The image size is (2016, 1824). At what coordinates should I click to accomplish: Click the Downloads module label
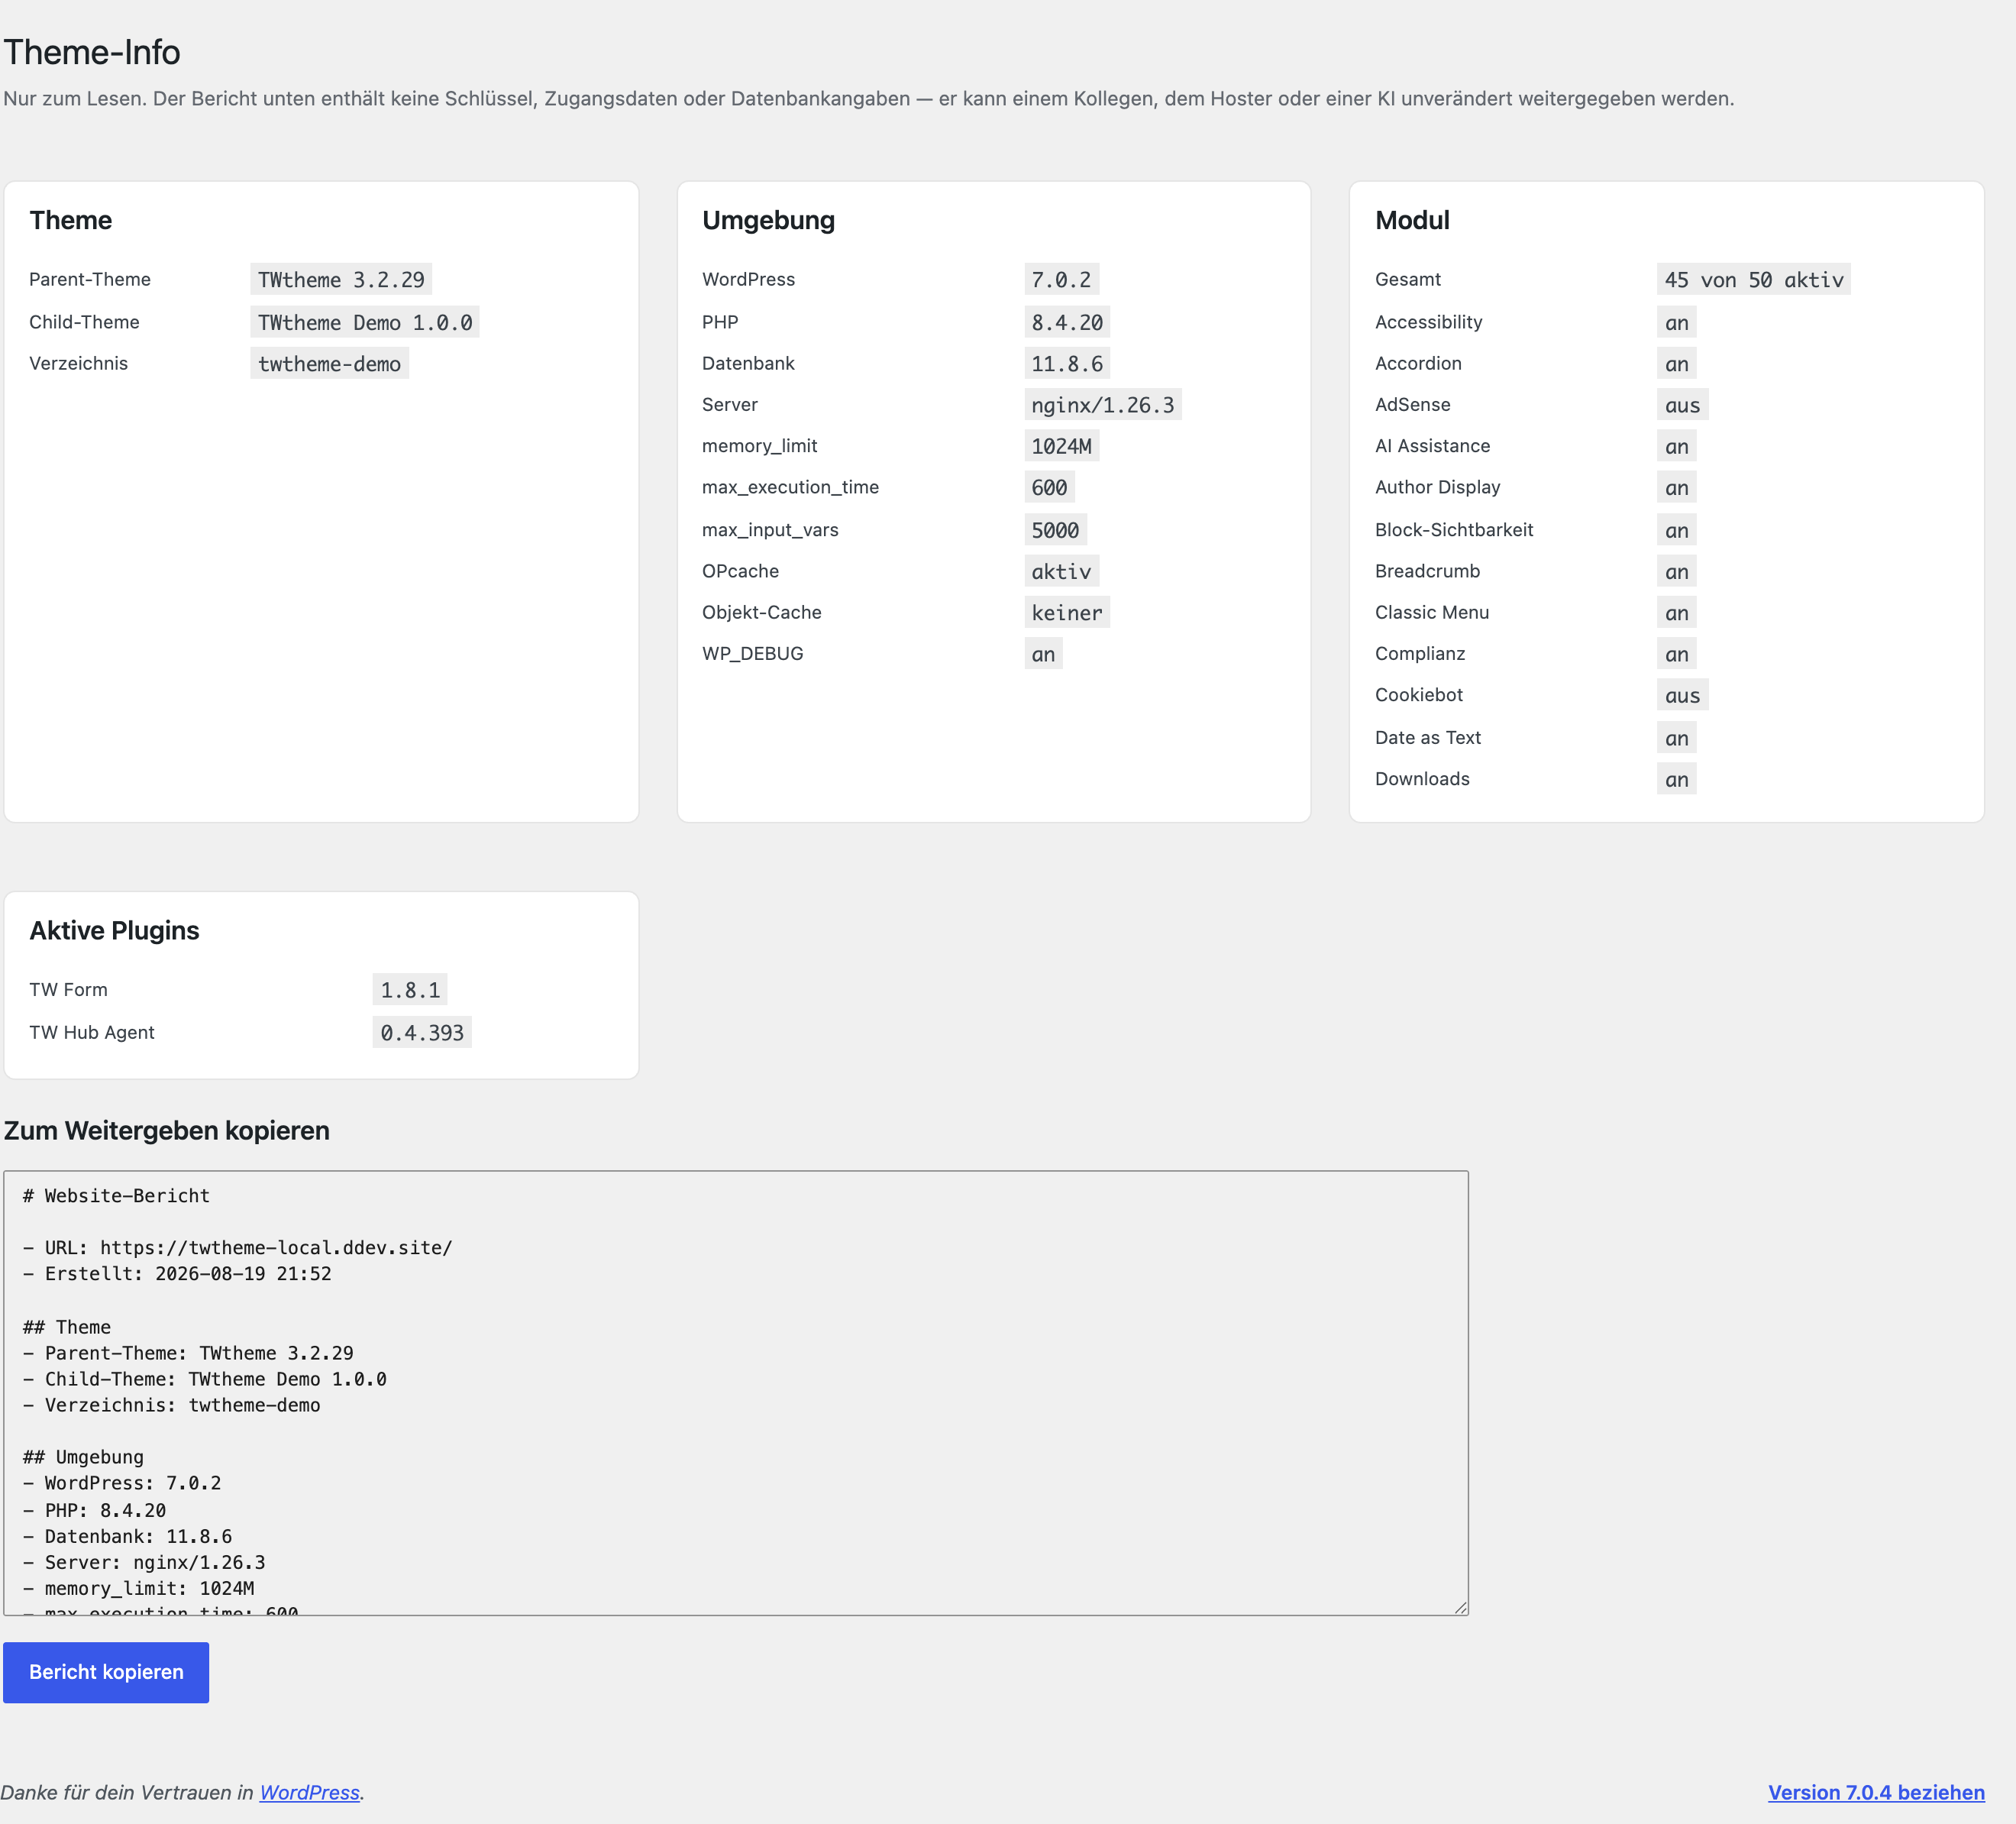(1422, 779)
